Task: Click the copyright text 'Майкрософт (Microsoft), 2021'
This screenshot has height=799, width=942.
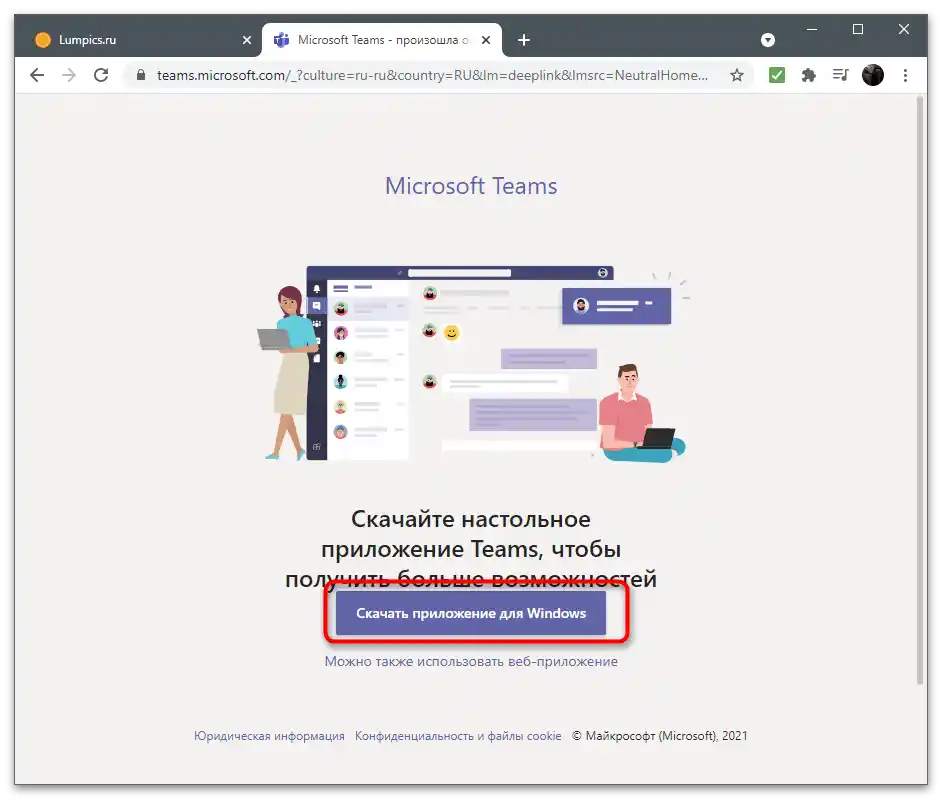Action: (660, 736)
